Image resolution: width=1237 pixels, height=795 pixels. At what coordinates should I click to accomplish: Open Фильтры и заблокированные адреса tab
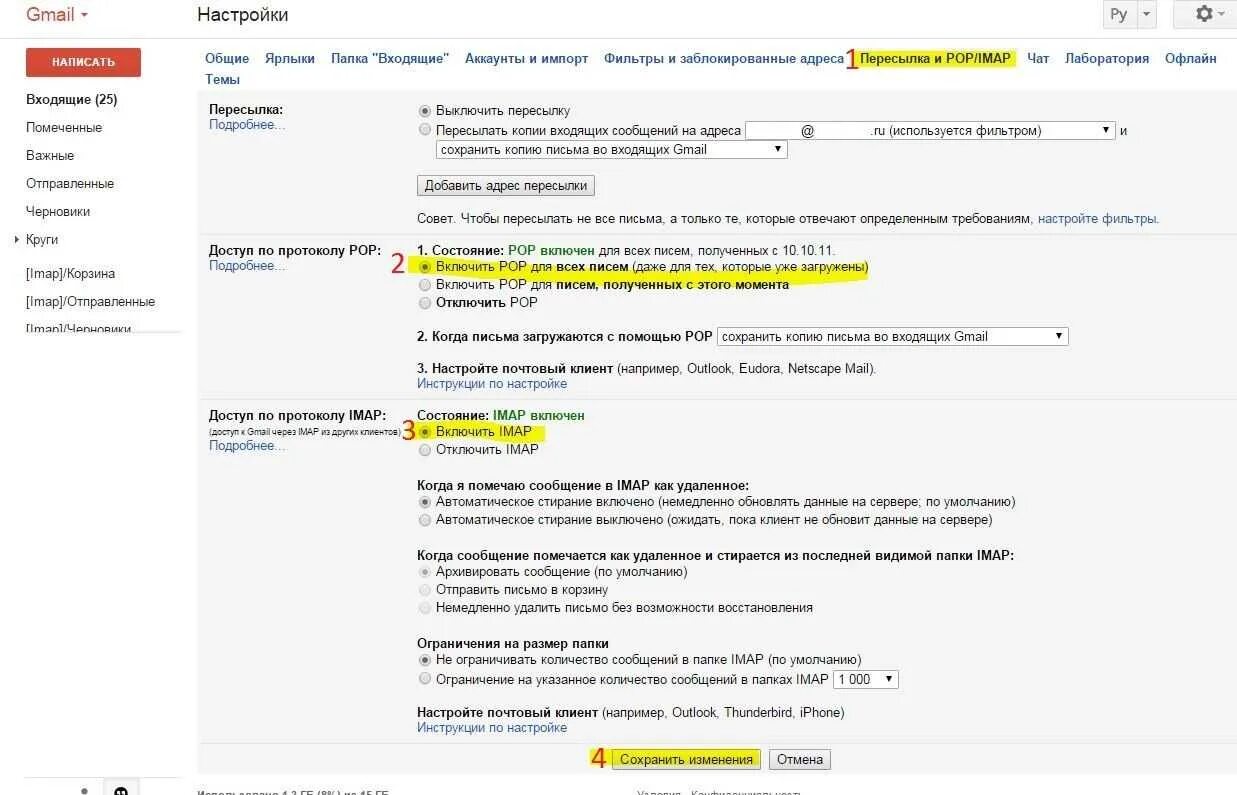point(724,59)
